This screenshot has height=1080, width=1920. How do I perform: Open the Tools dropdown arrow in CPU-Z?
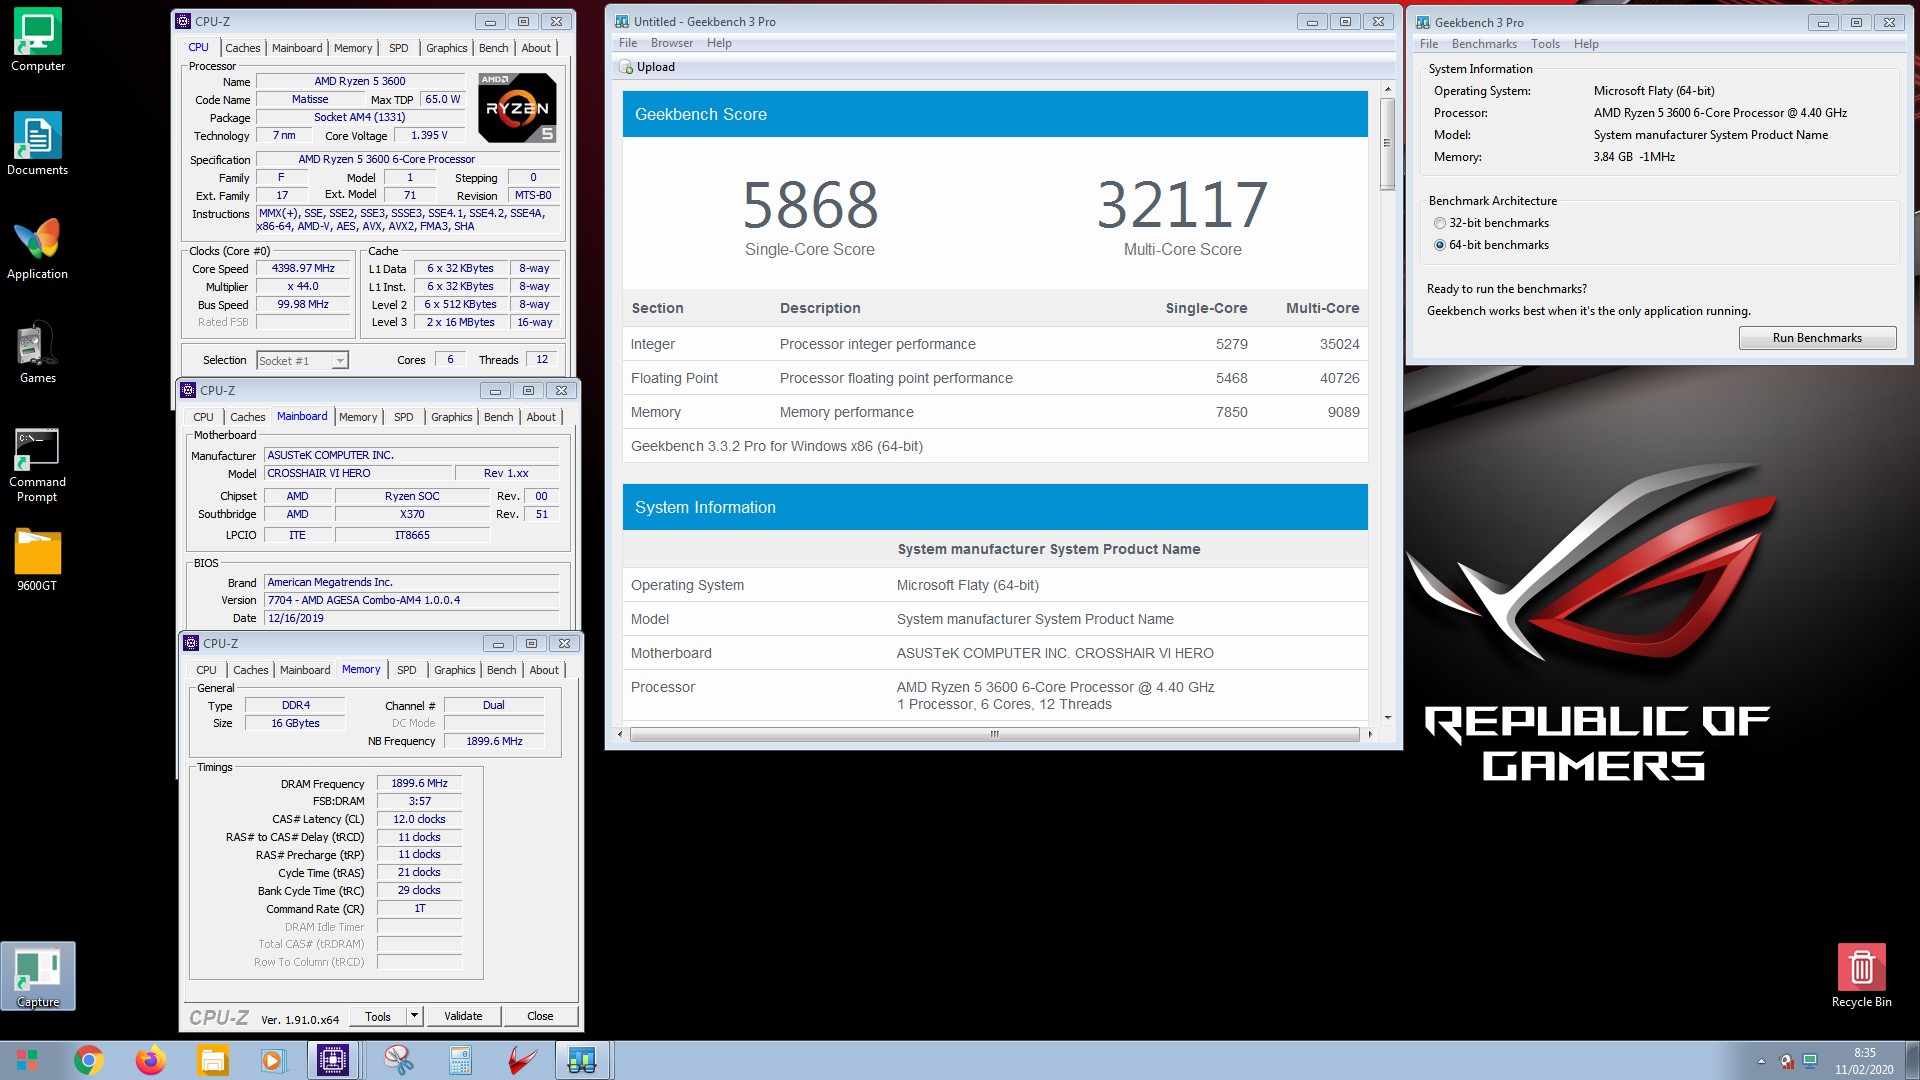coord(414,1016)
